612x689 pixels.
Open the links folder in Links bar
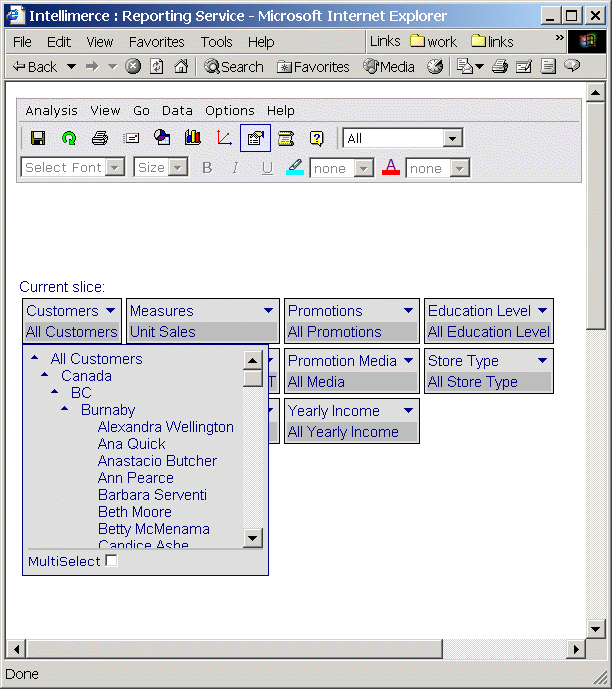(x=492, y=41)
